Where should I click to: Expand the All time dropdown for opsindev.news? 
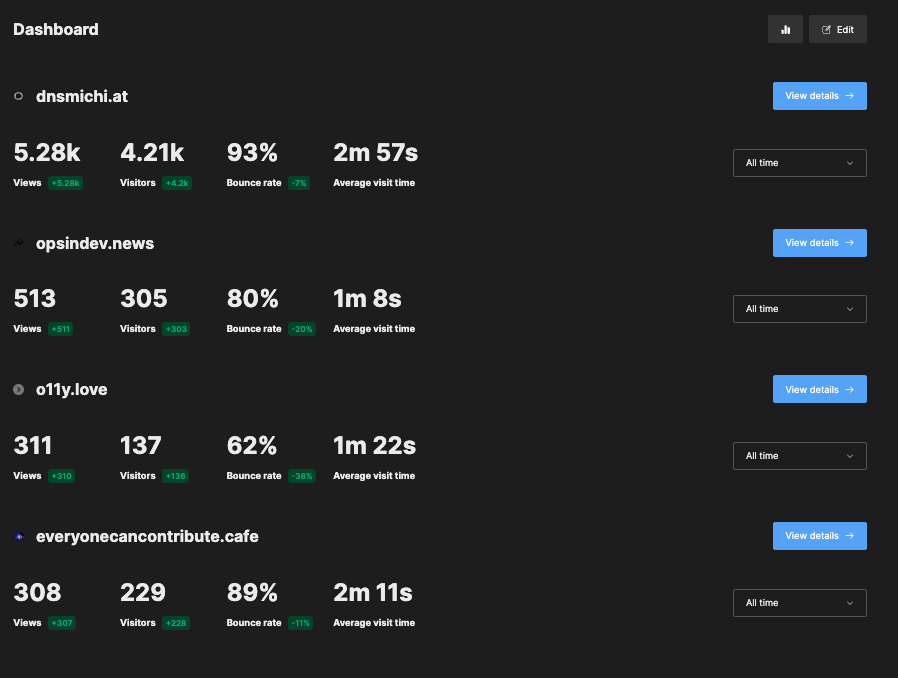[799, 309]
